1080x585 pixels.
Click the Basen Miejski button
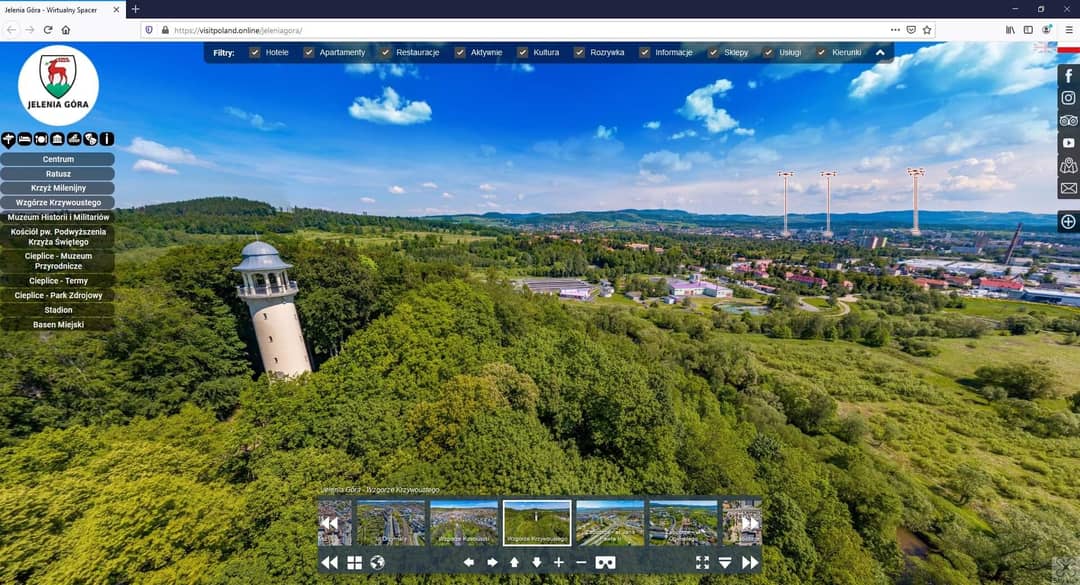click(x=58, y=325)
